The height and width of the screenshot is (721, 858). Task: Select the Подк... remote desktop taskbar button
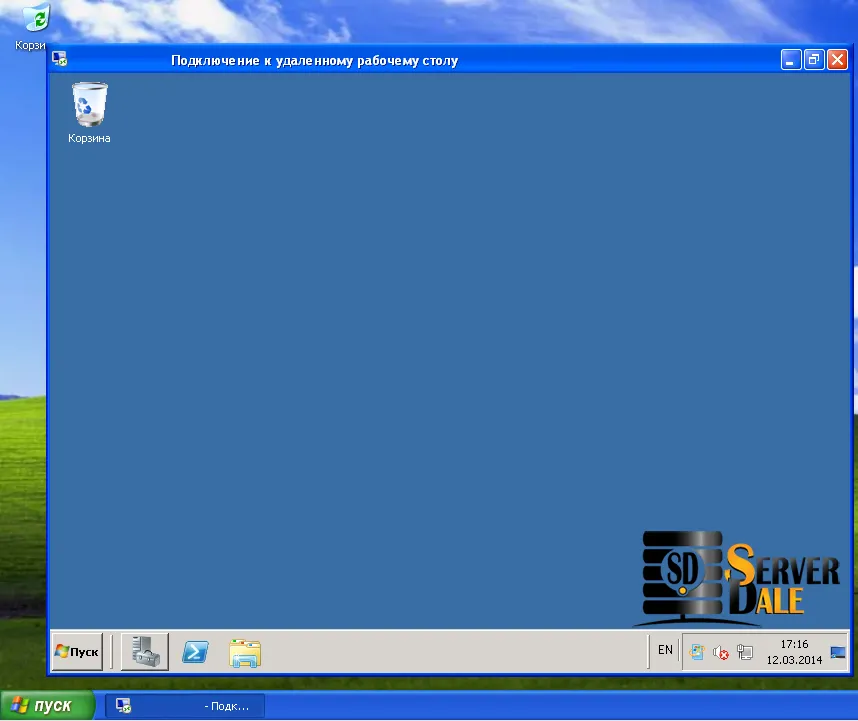pyautogui.click(x=184, y=706)
